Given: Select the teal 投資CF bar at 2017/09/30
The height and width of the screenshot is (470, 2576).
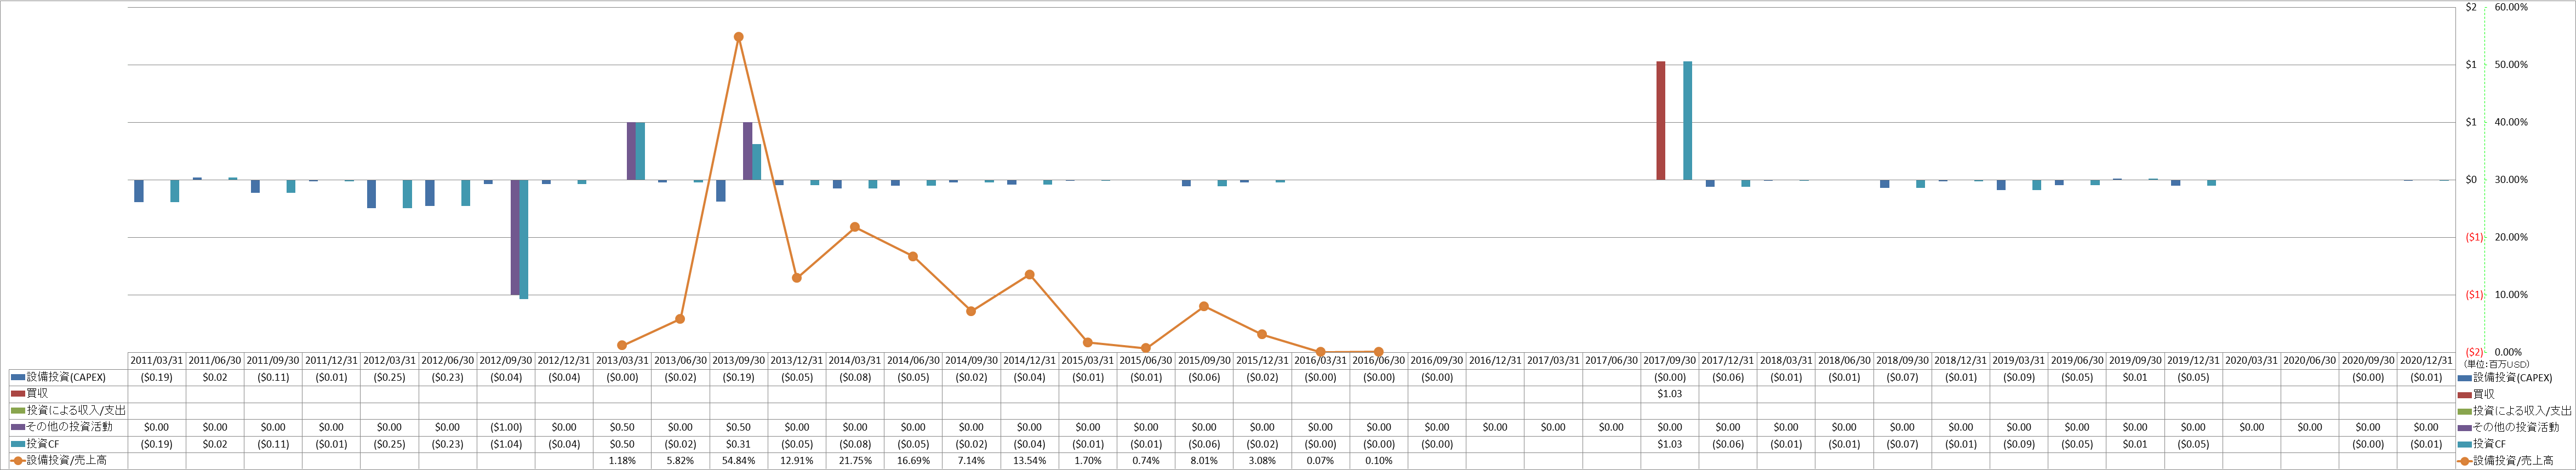Looking at the screenshot, I should click(x=1688, y=121).
